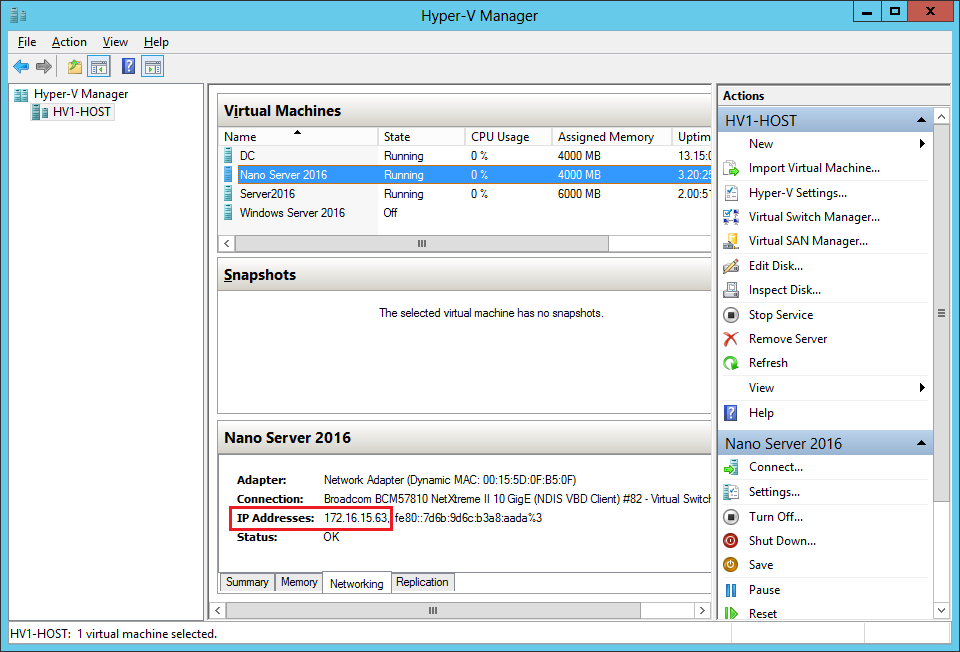Switch to the Summary tab

pos(247,582)
